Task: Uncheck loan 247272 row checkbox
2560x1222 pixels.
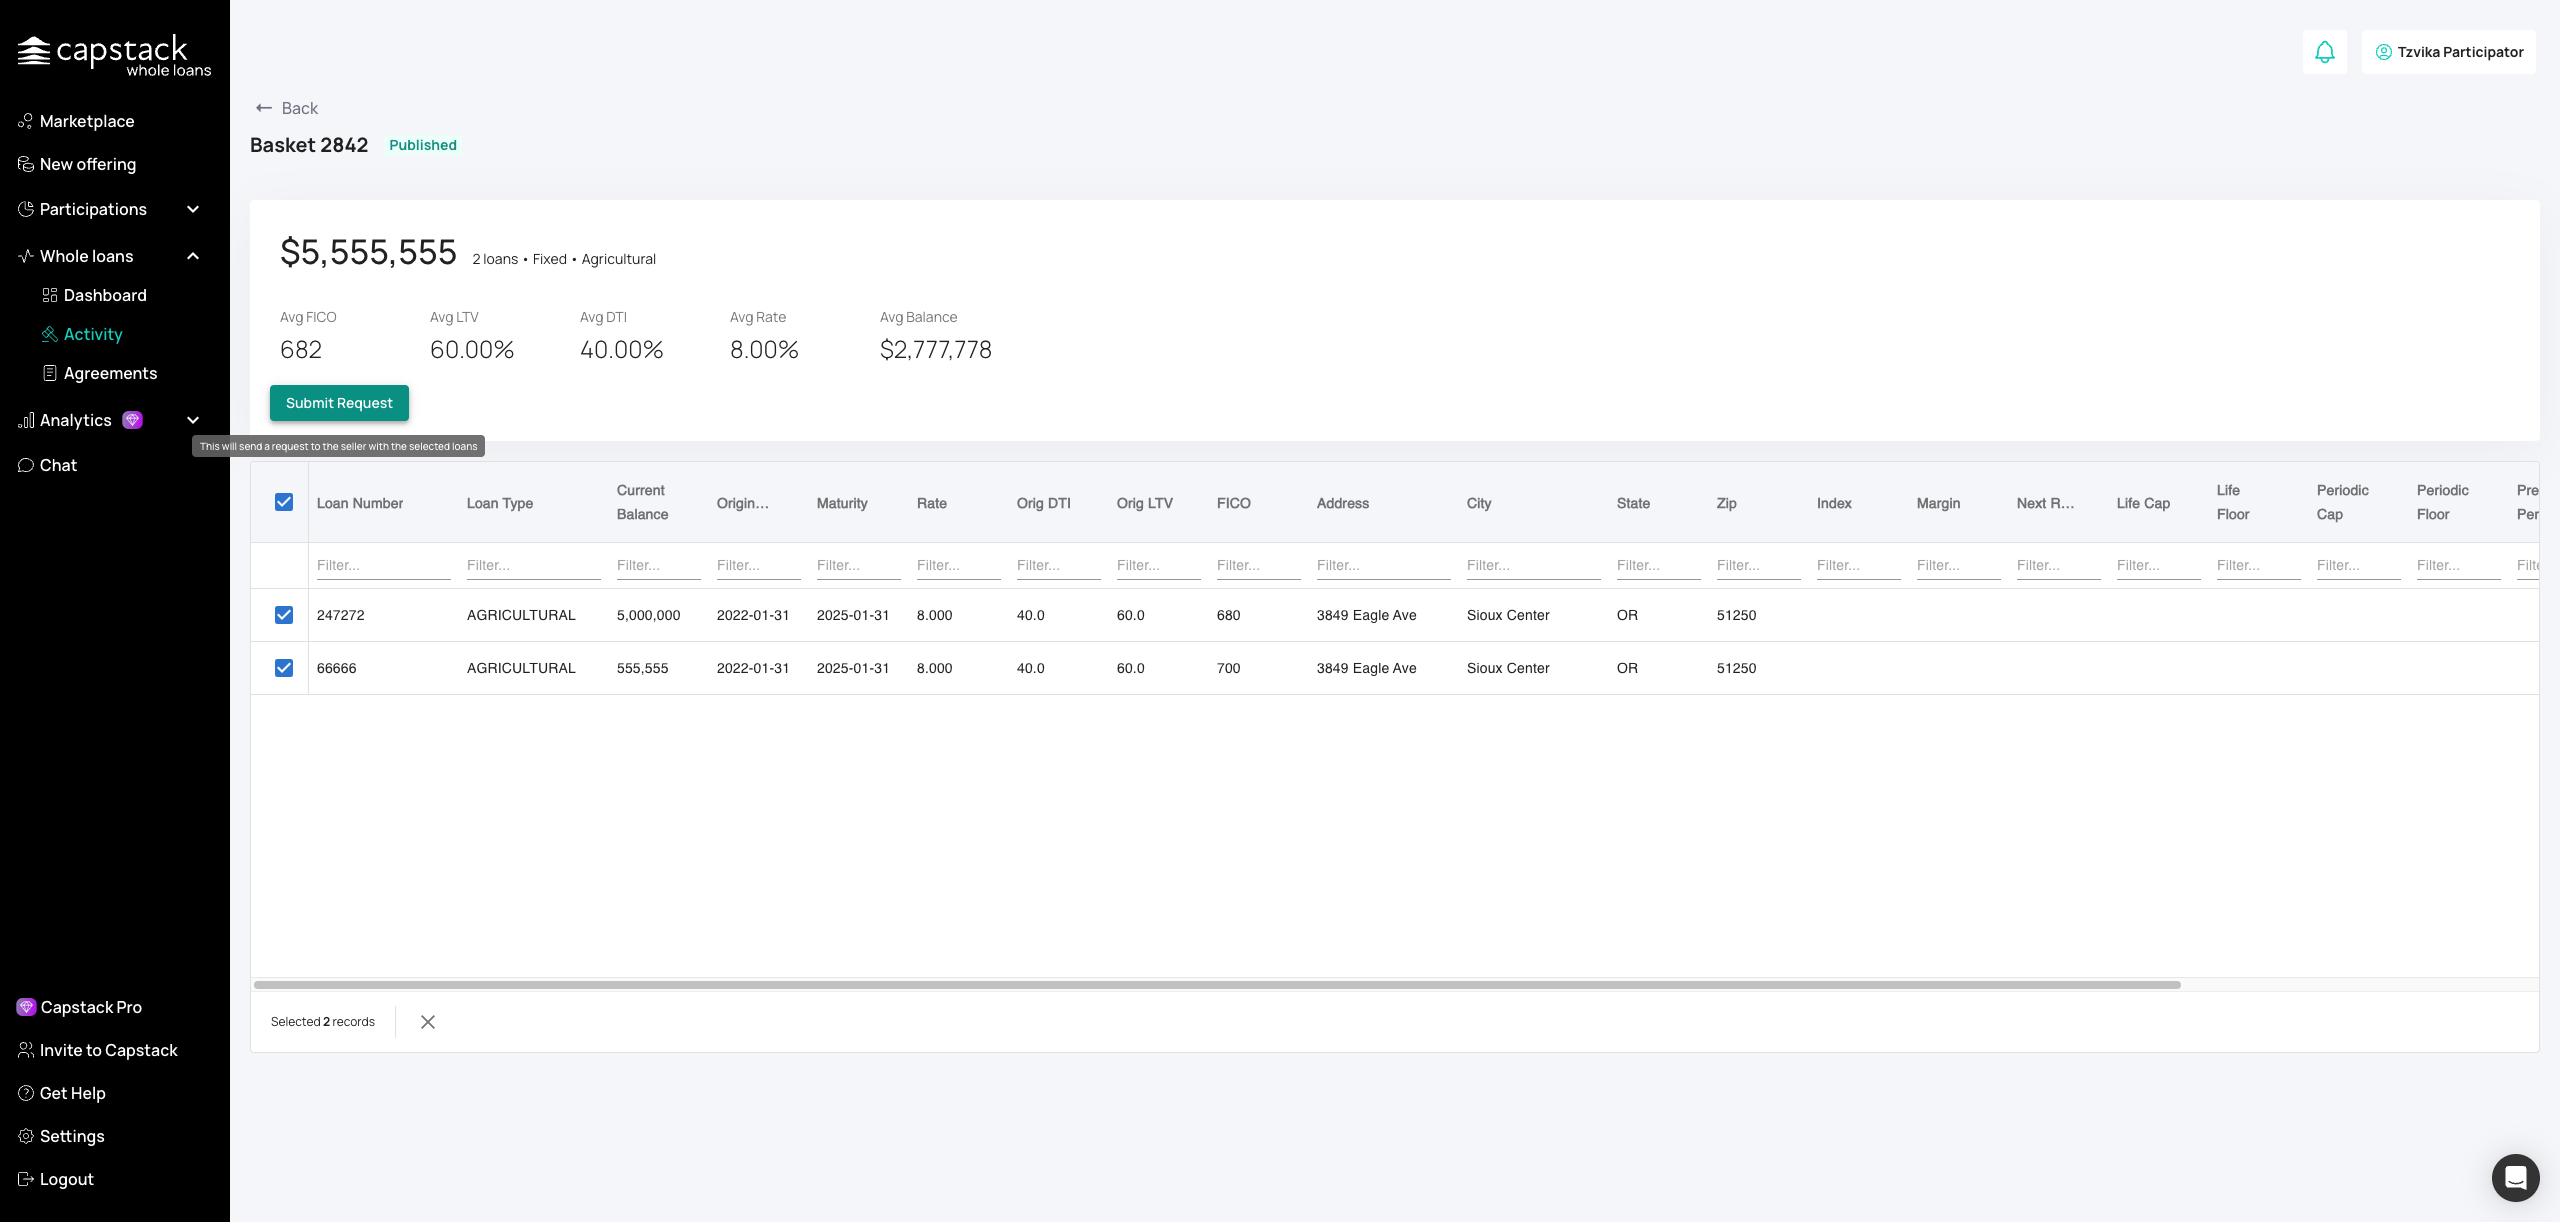Action: tap(284, 615)
